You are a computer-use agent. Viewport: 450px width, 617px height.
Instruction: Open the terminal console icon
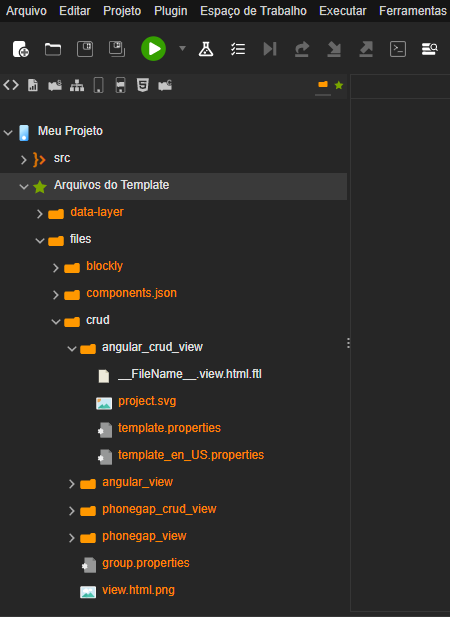398,49
